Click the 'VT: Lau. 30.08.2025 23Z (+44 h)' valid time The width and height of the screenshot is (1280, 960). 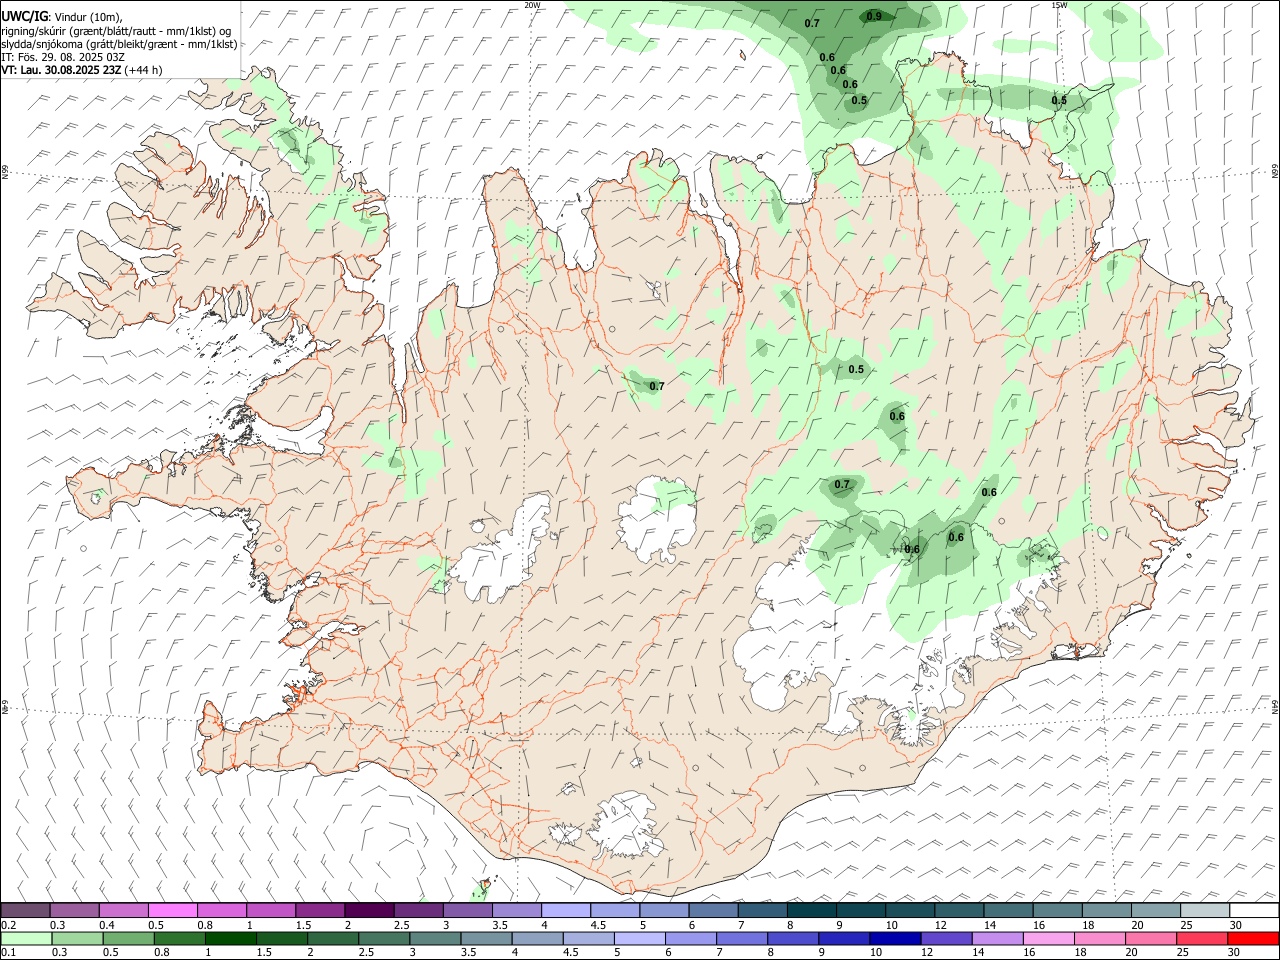(x=82, y=70)
